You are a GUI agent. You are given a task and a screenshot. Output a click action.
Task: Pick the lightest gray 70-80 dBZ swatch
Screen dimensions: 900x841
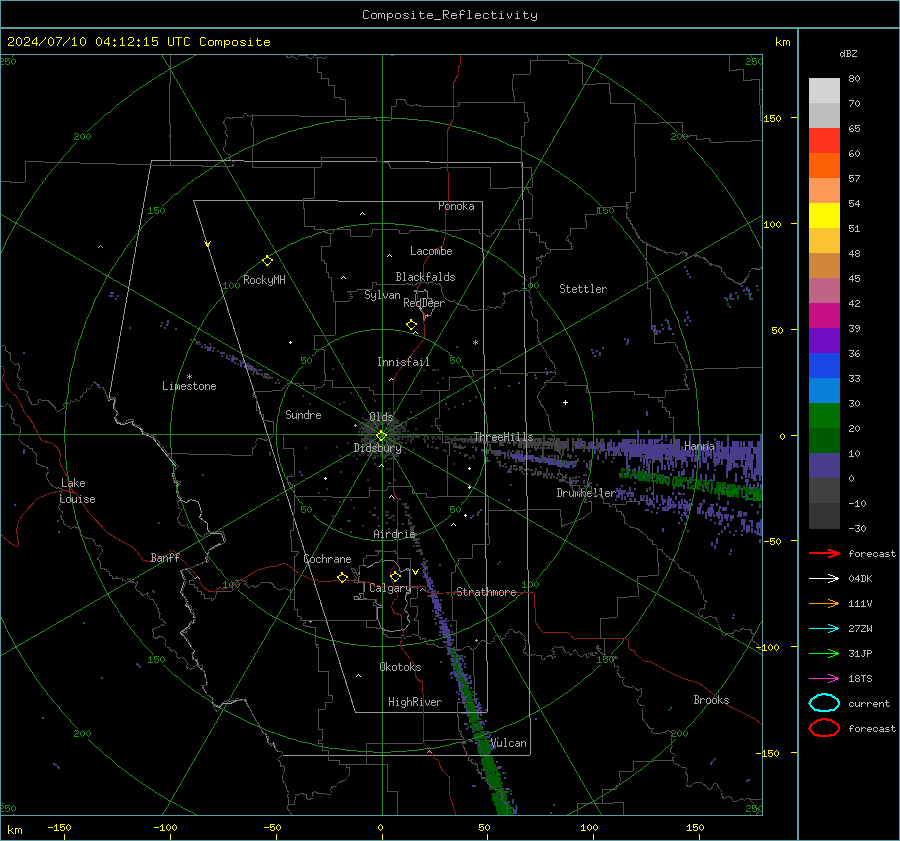824,91
